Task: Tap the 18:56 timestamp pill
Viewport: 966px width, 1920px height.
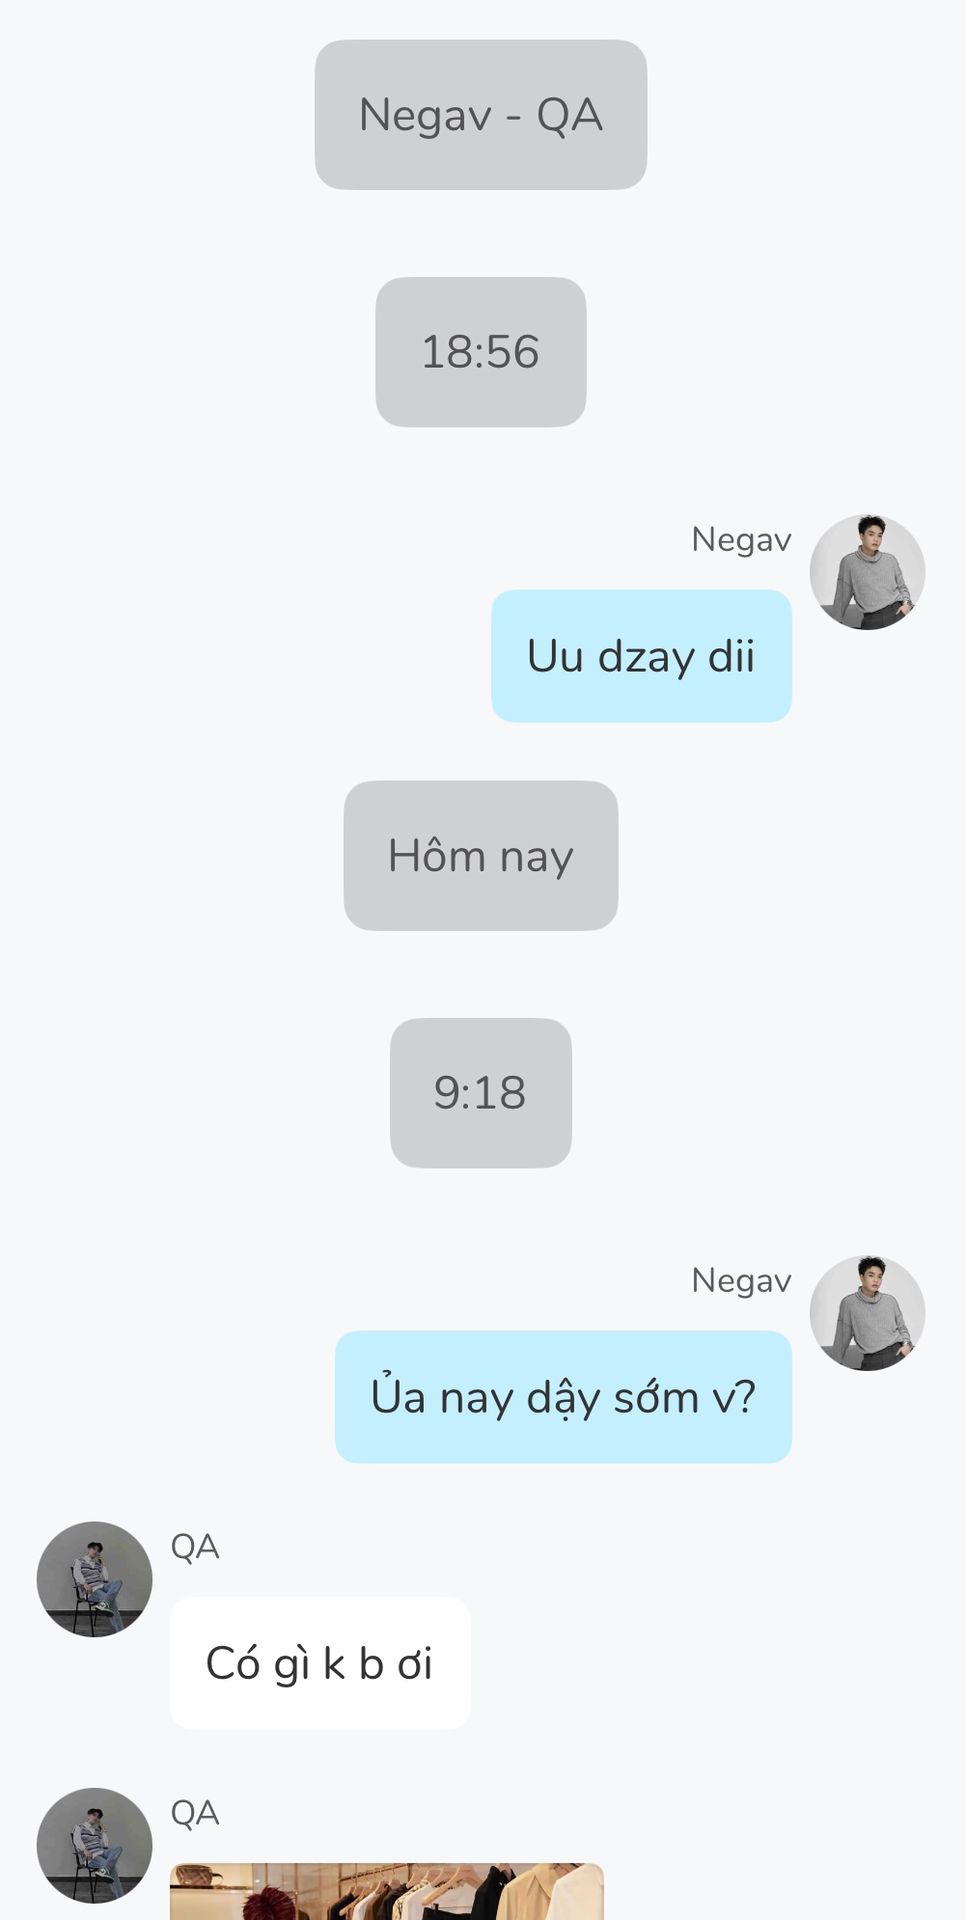Action: tap(481, 352)
